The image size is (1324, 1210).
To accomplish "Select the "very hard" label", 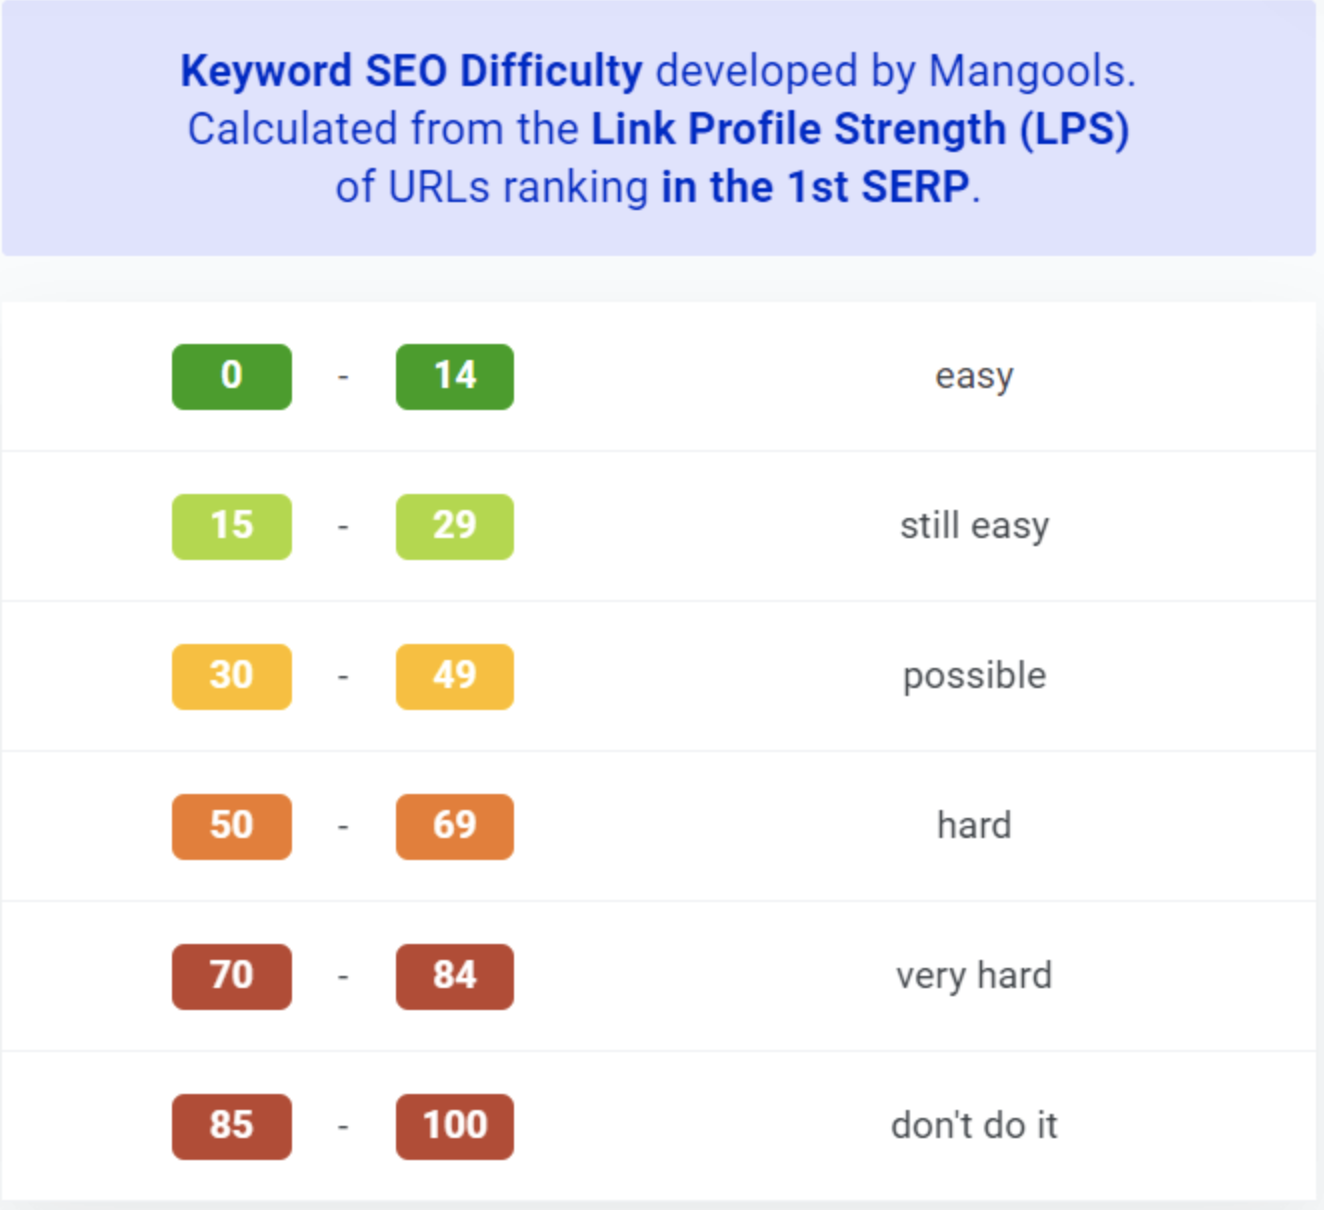I will click(x=974, y=976).
